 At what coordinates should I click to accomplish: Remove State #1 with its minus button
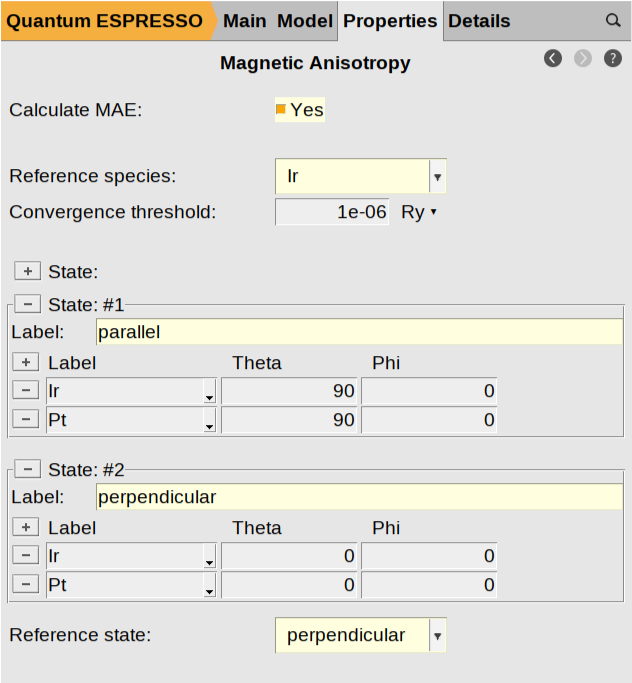[27, 305]
